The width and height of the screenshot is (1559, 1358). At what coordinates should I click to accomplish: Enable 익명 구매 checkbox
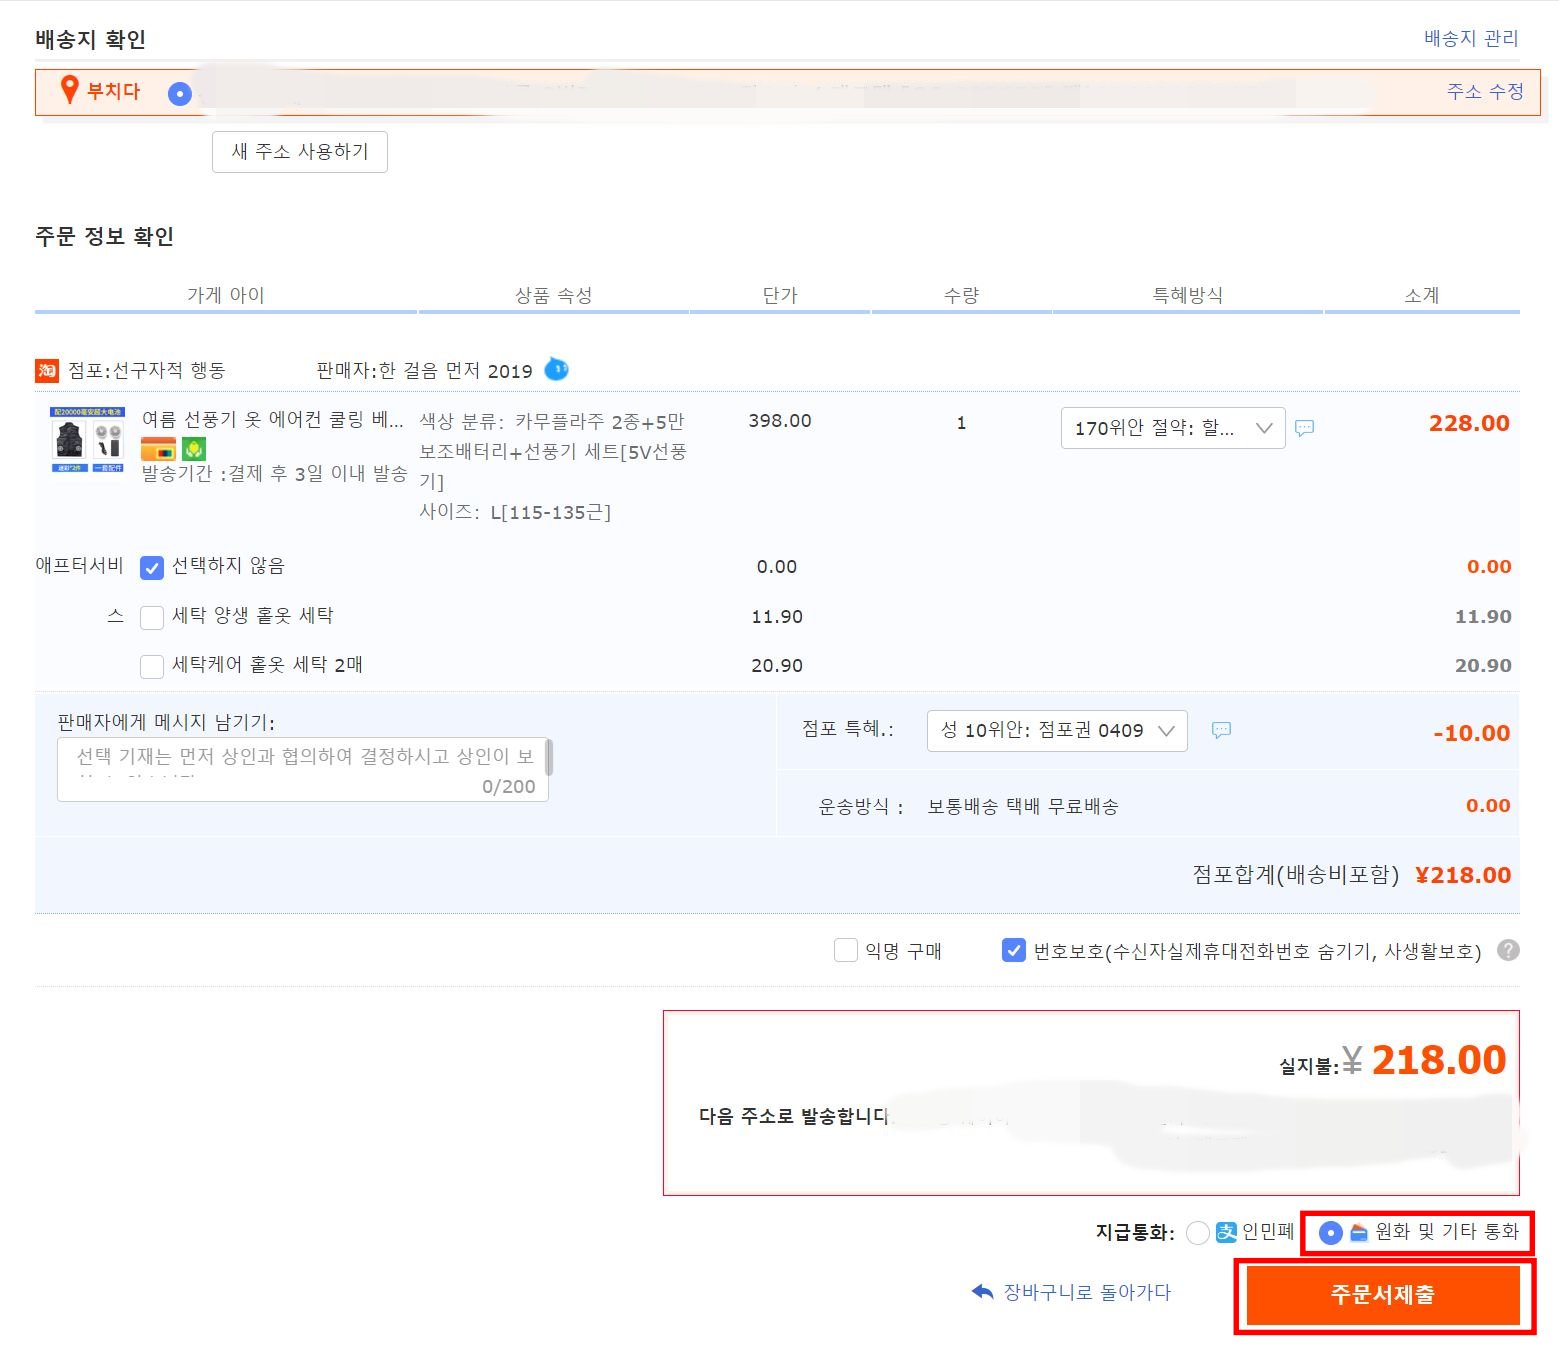(846, 950)
